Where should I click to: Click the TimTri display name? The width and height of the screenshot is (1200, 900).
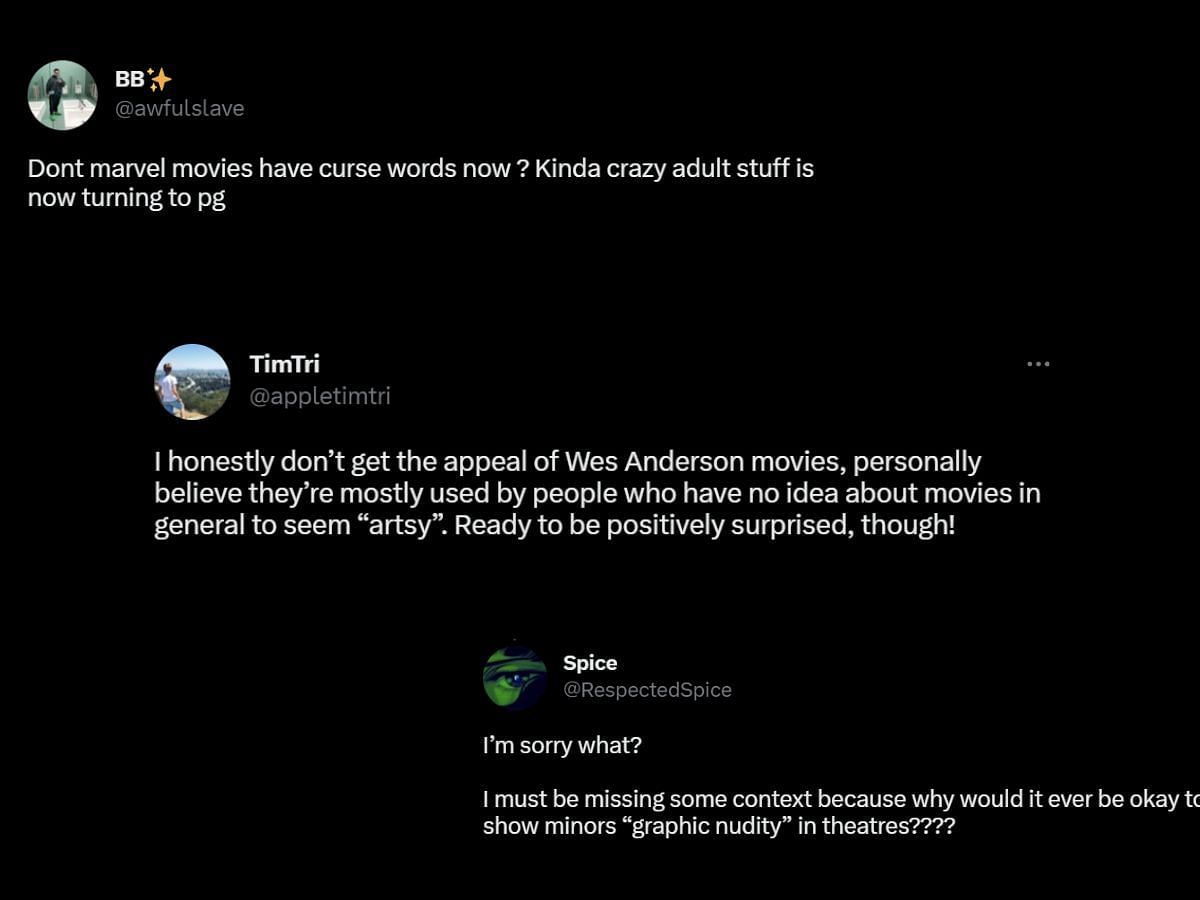tap(284, 364)
